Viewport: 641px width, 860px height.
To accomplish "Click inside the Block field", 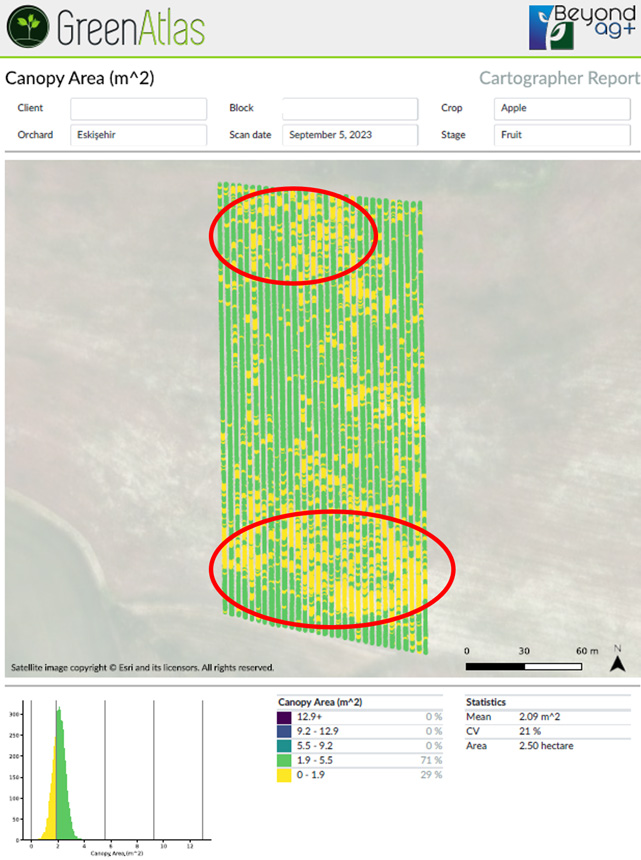I will [349, 108].
